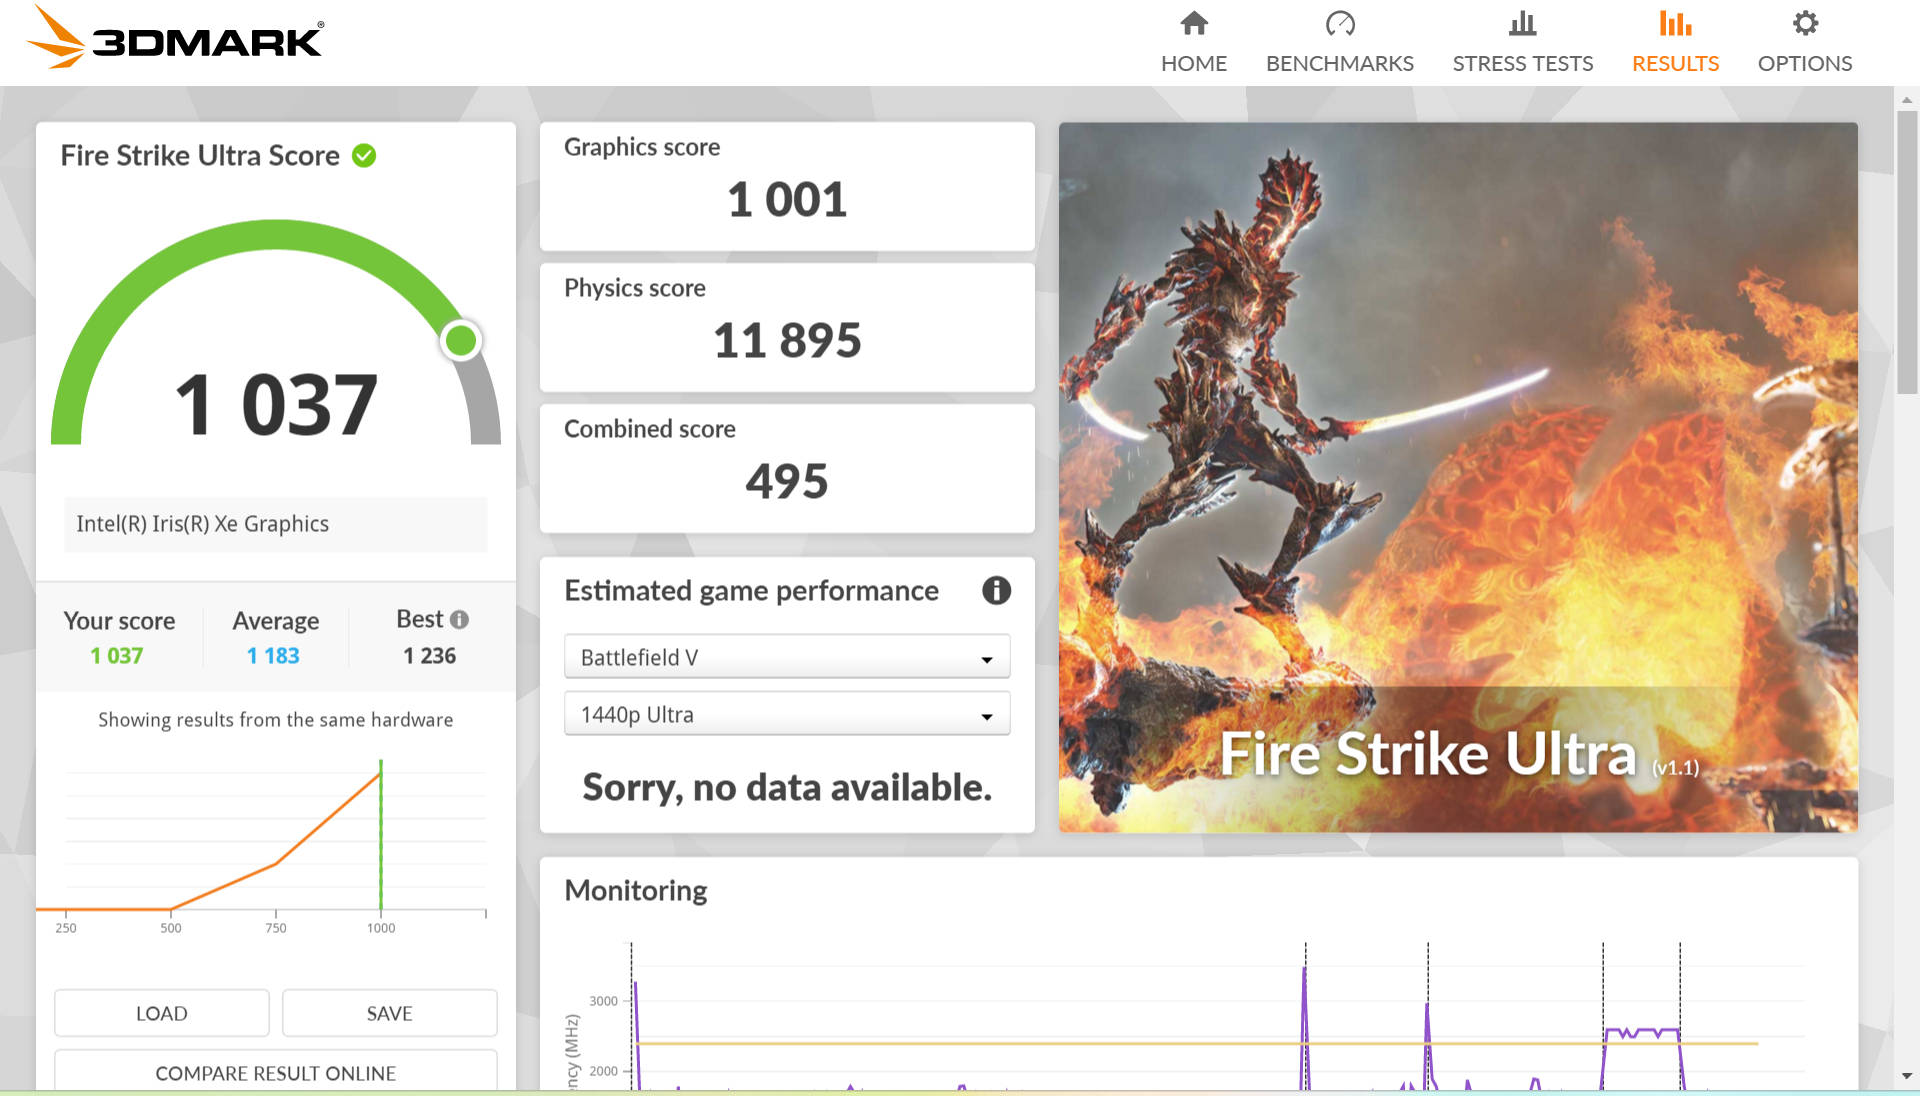Viewport: 1920px width, 1096px height.
Task: Click the Fire Strike Ultra artwork image
Action: 1458,477
